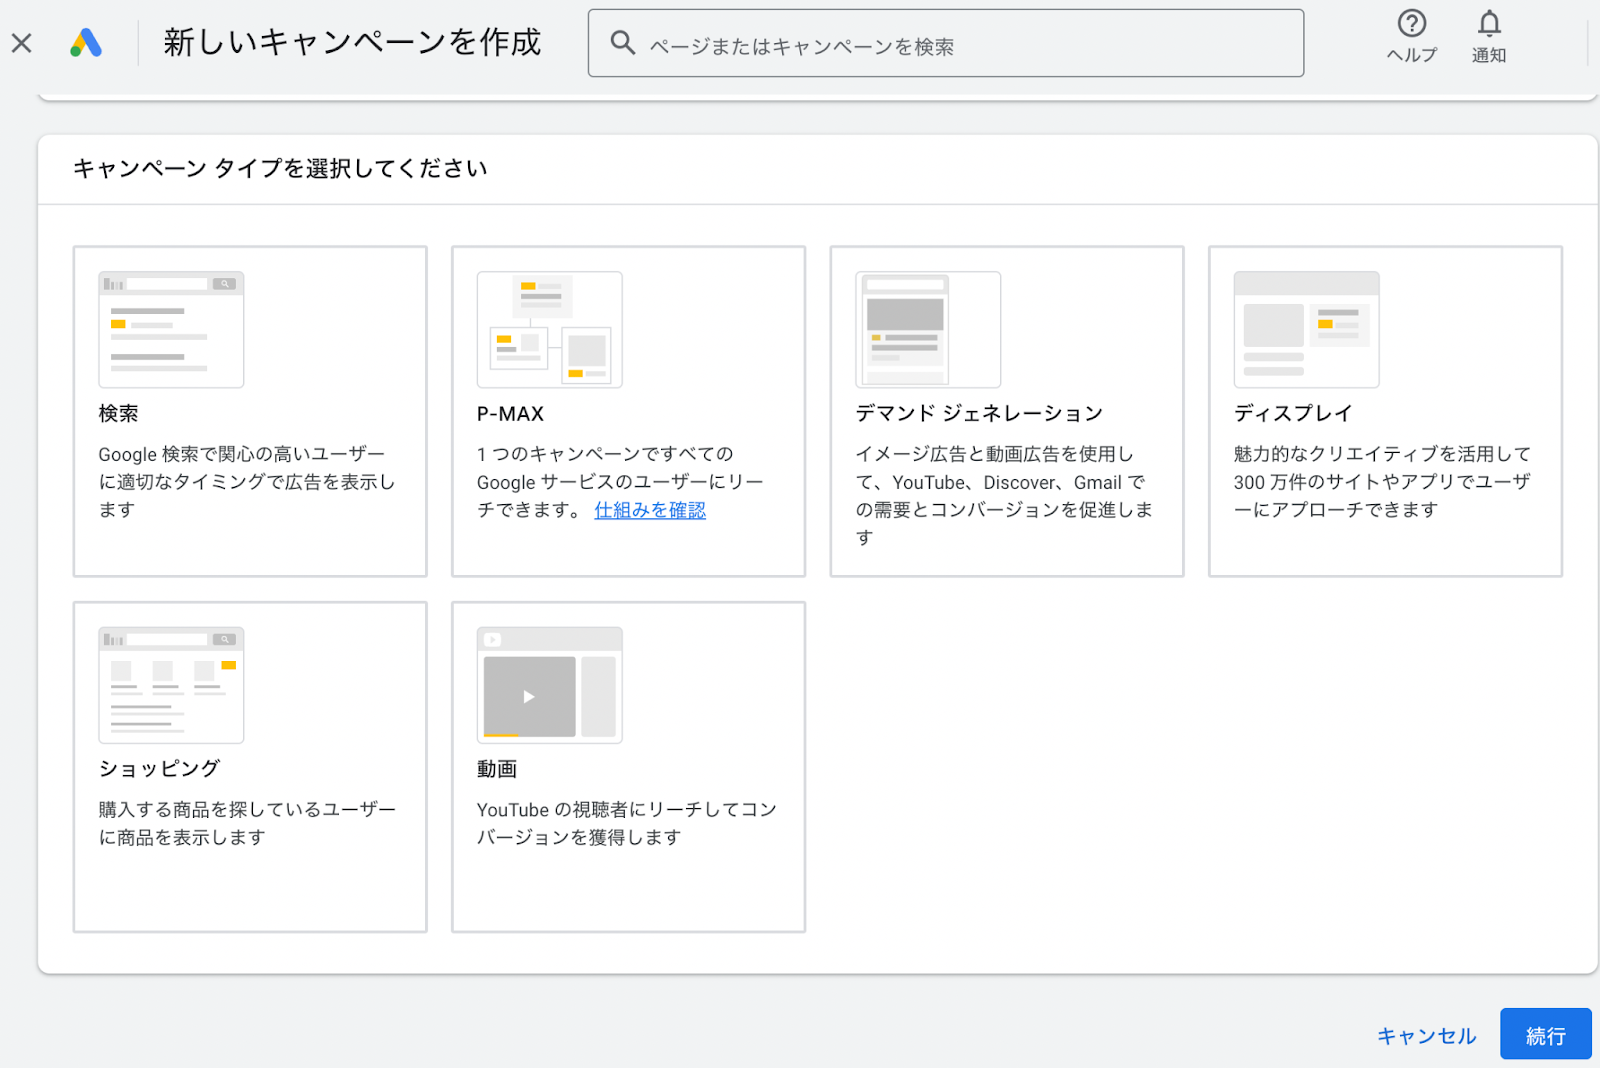Open the 通知 notifications bell
This screenshot has width=1600, height=1068.
click(1489, 37)
